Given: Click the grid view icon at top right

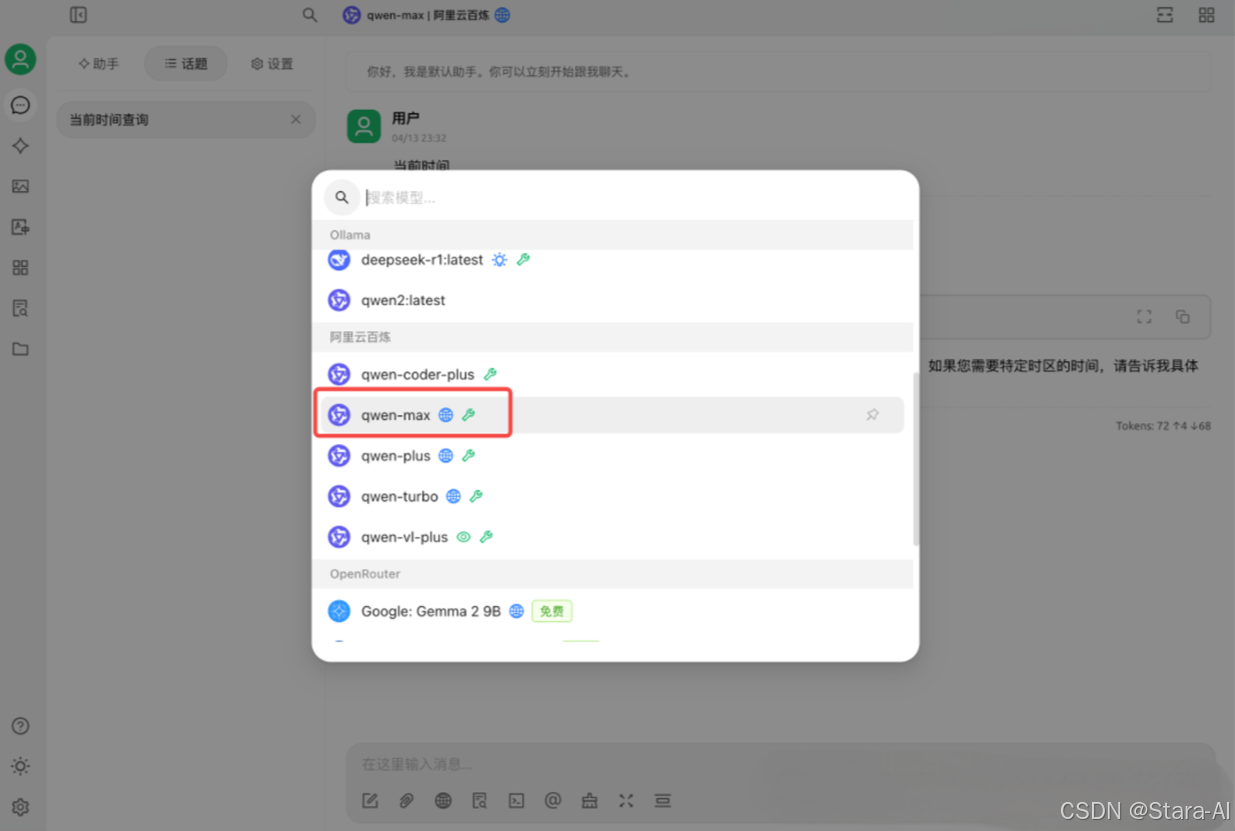Looking at the screenshot, I should click(1206, 15).
